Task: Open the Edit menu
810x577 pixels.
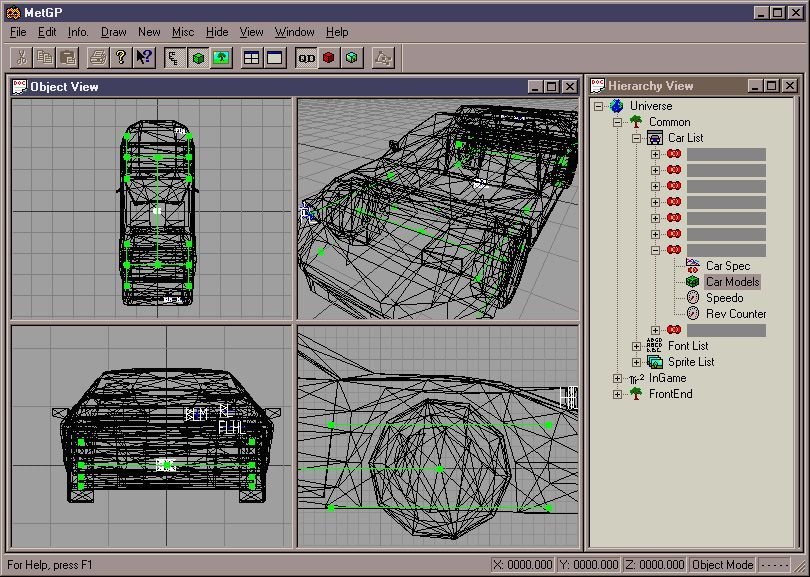Action: (x=47, y=32)
